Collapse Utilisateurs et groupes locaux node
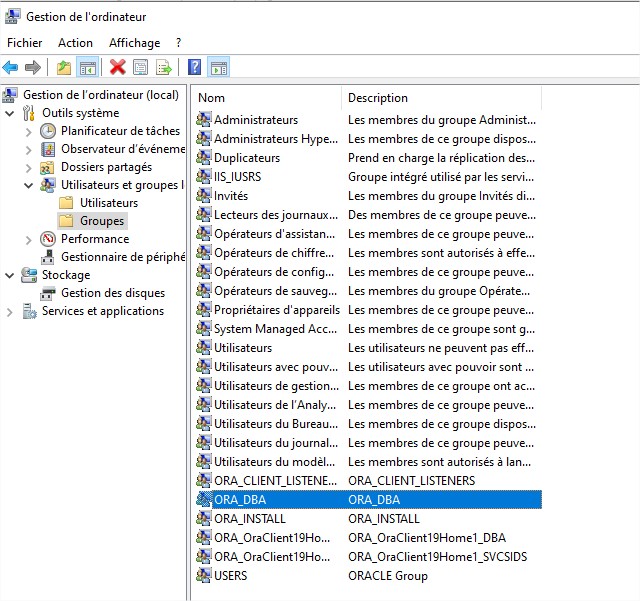The width and height of the screenshot is (640, 601). (28, 185)
